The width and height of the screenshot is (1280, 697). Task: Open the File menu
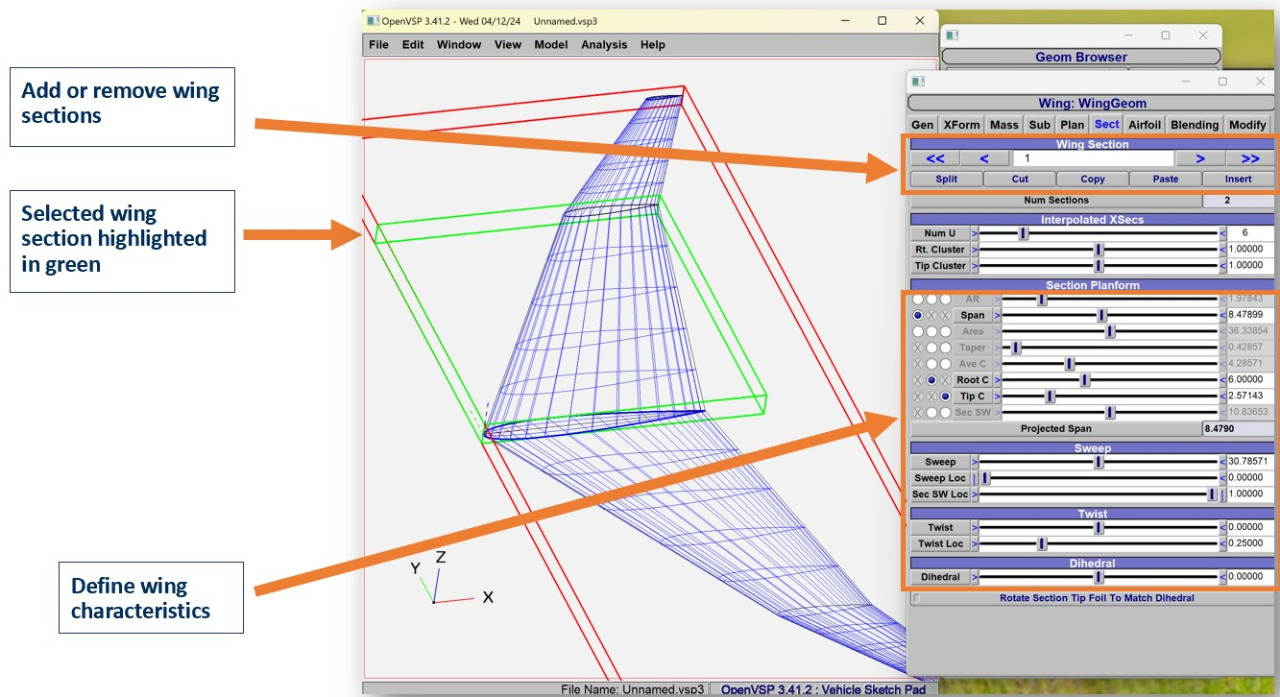pyautogui.click(x=378, y=45)
